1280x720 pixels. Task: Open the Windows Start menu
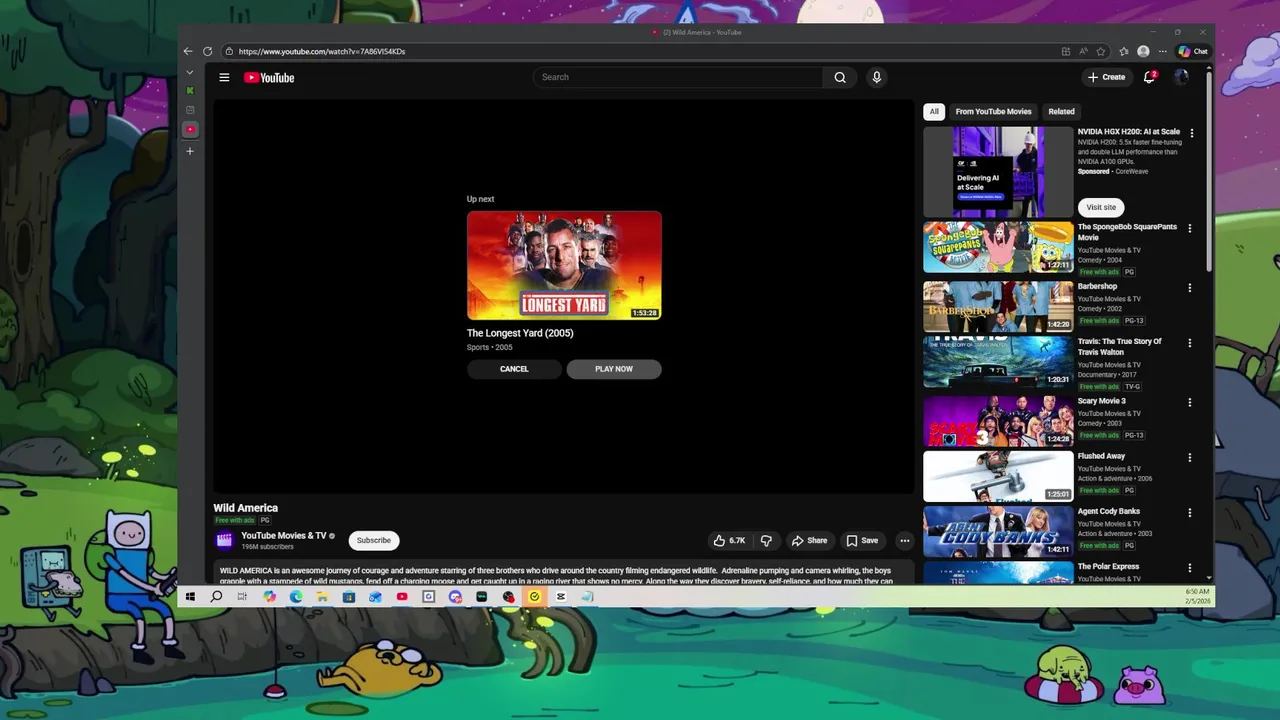point(190,597)
